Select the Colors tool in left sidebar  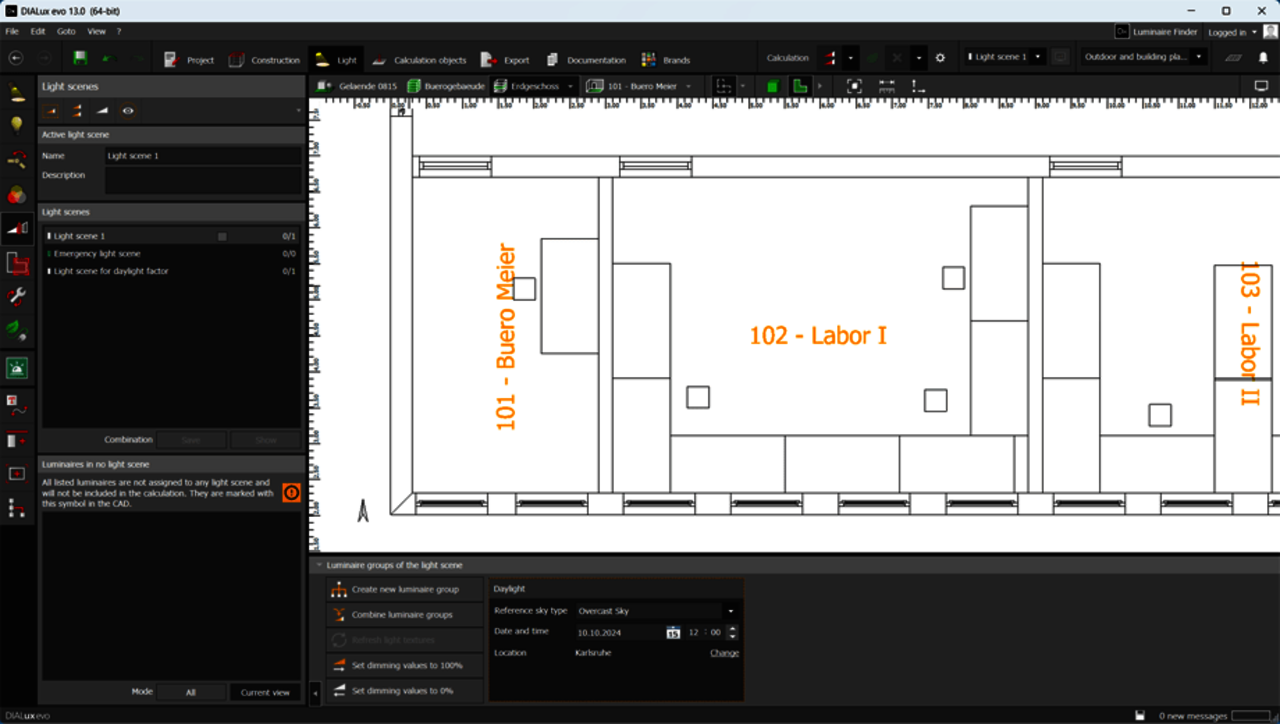(x=17, y=194)
